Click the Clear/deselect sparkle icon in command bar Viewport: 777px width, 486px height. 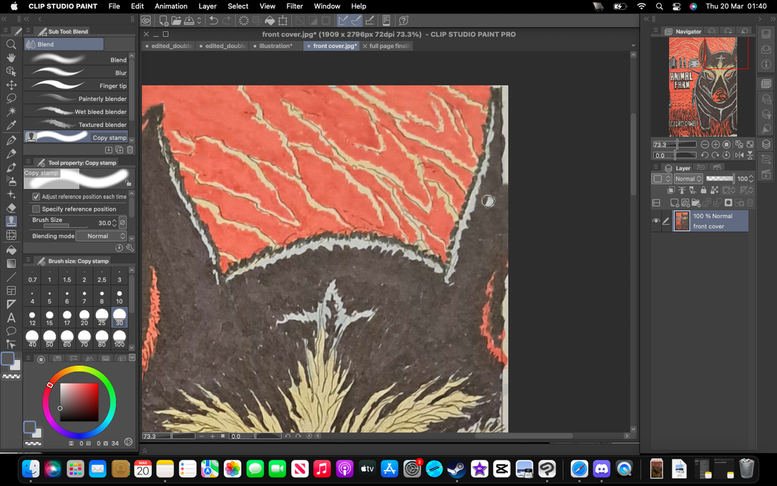pyautogui.click(x=244, y=20)
